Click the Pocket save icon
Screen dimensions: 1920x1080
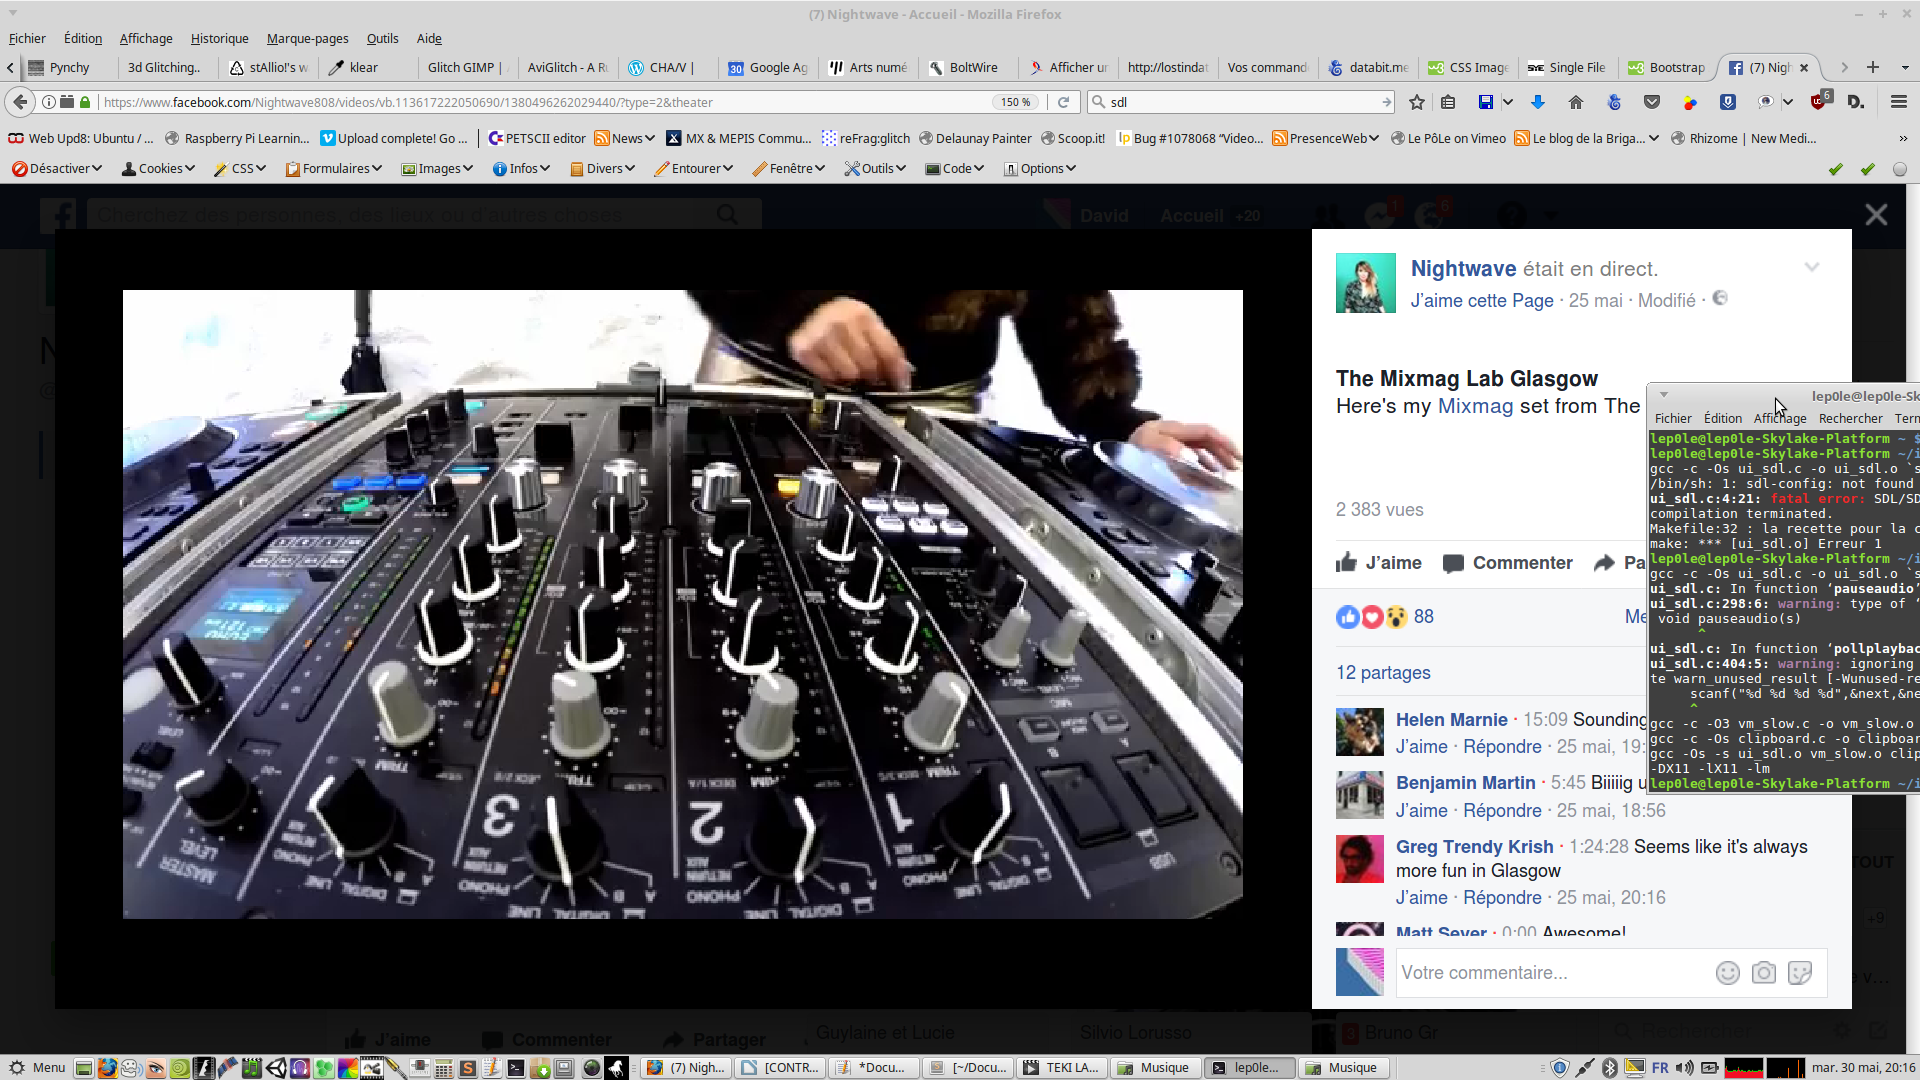point(1652,102)
